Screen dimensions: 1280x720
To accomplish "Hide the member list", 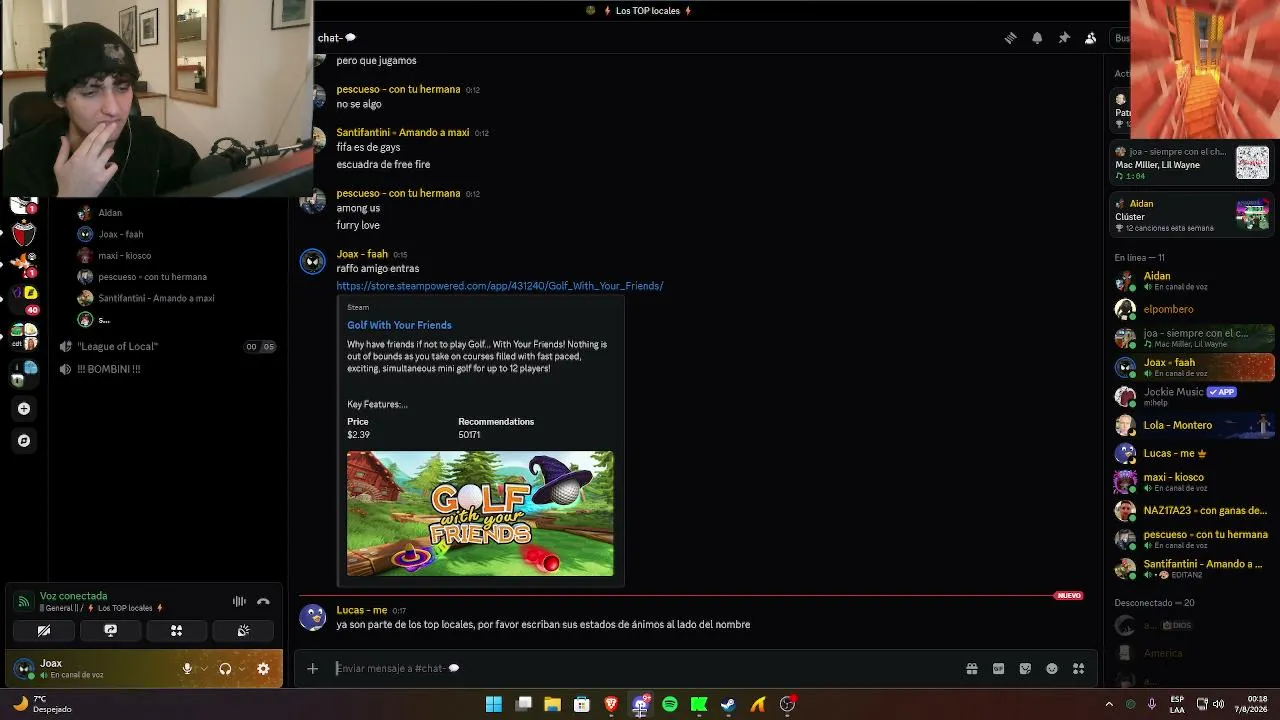I will 1091,38.
